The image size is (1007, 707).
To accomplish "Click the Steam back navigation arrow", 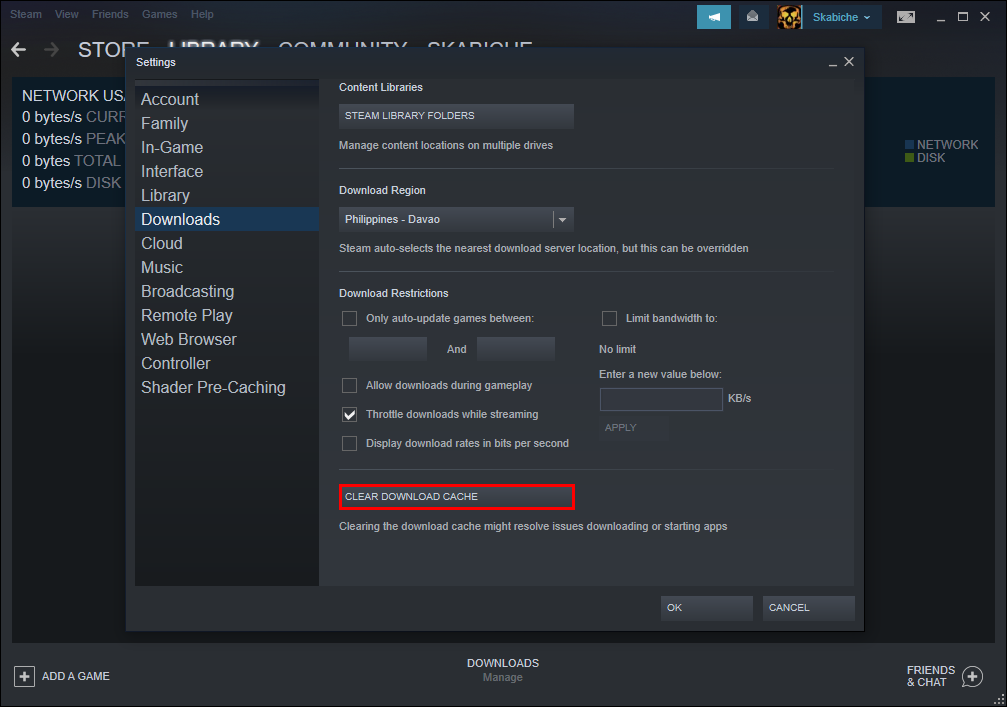I will click(x=19, y=49).
